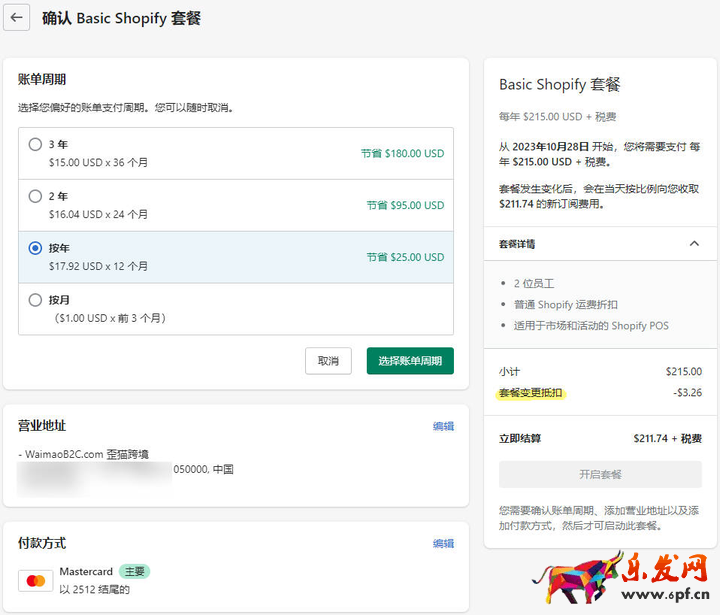Cancel with the 取消 button
The width and height of the screenshot is (720, 615).
pos(328,361)
